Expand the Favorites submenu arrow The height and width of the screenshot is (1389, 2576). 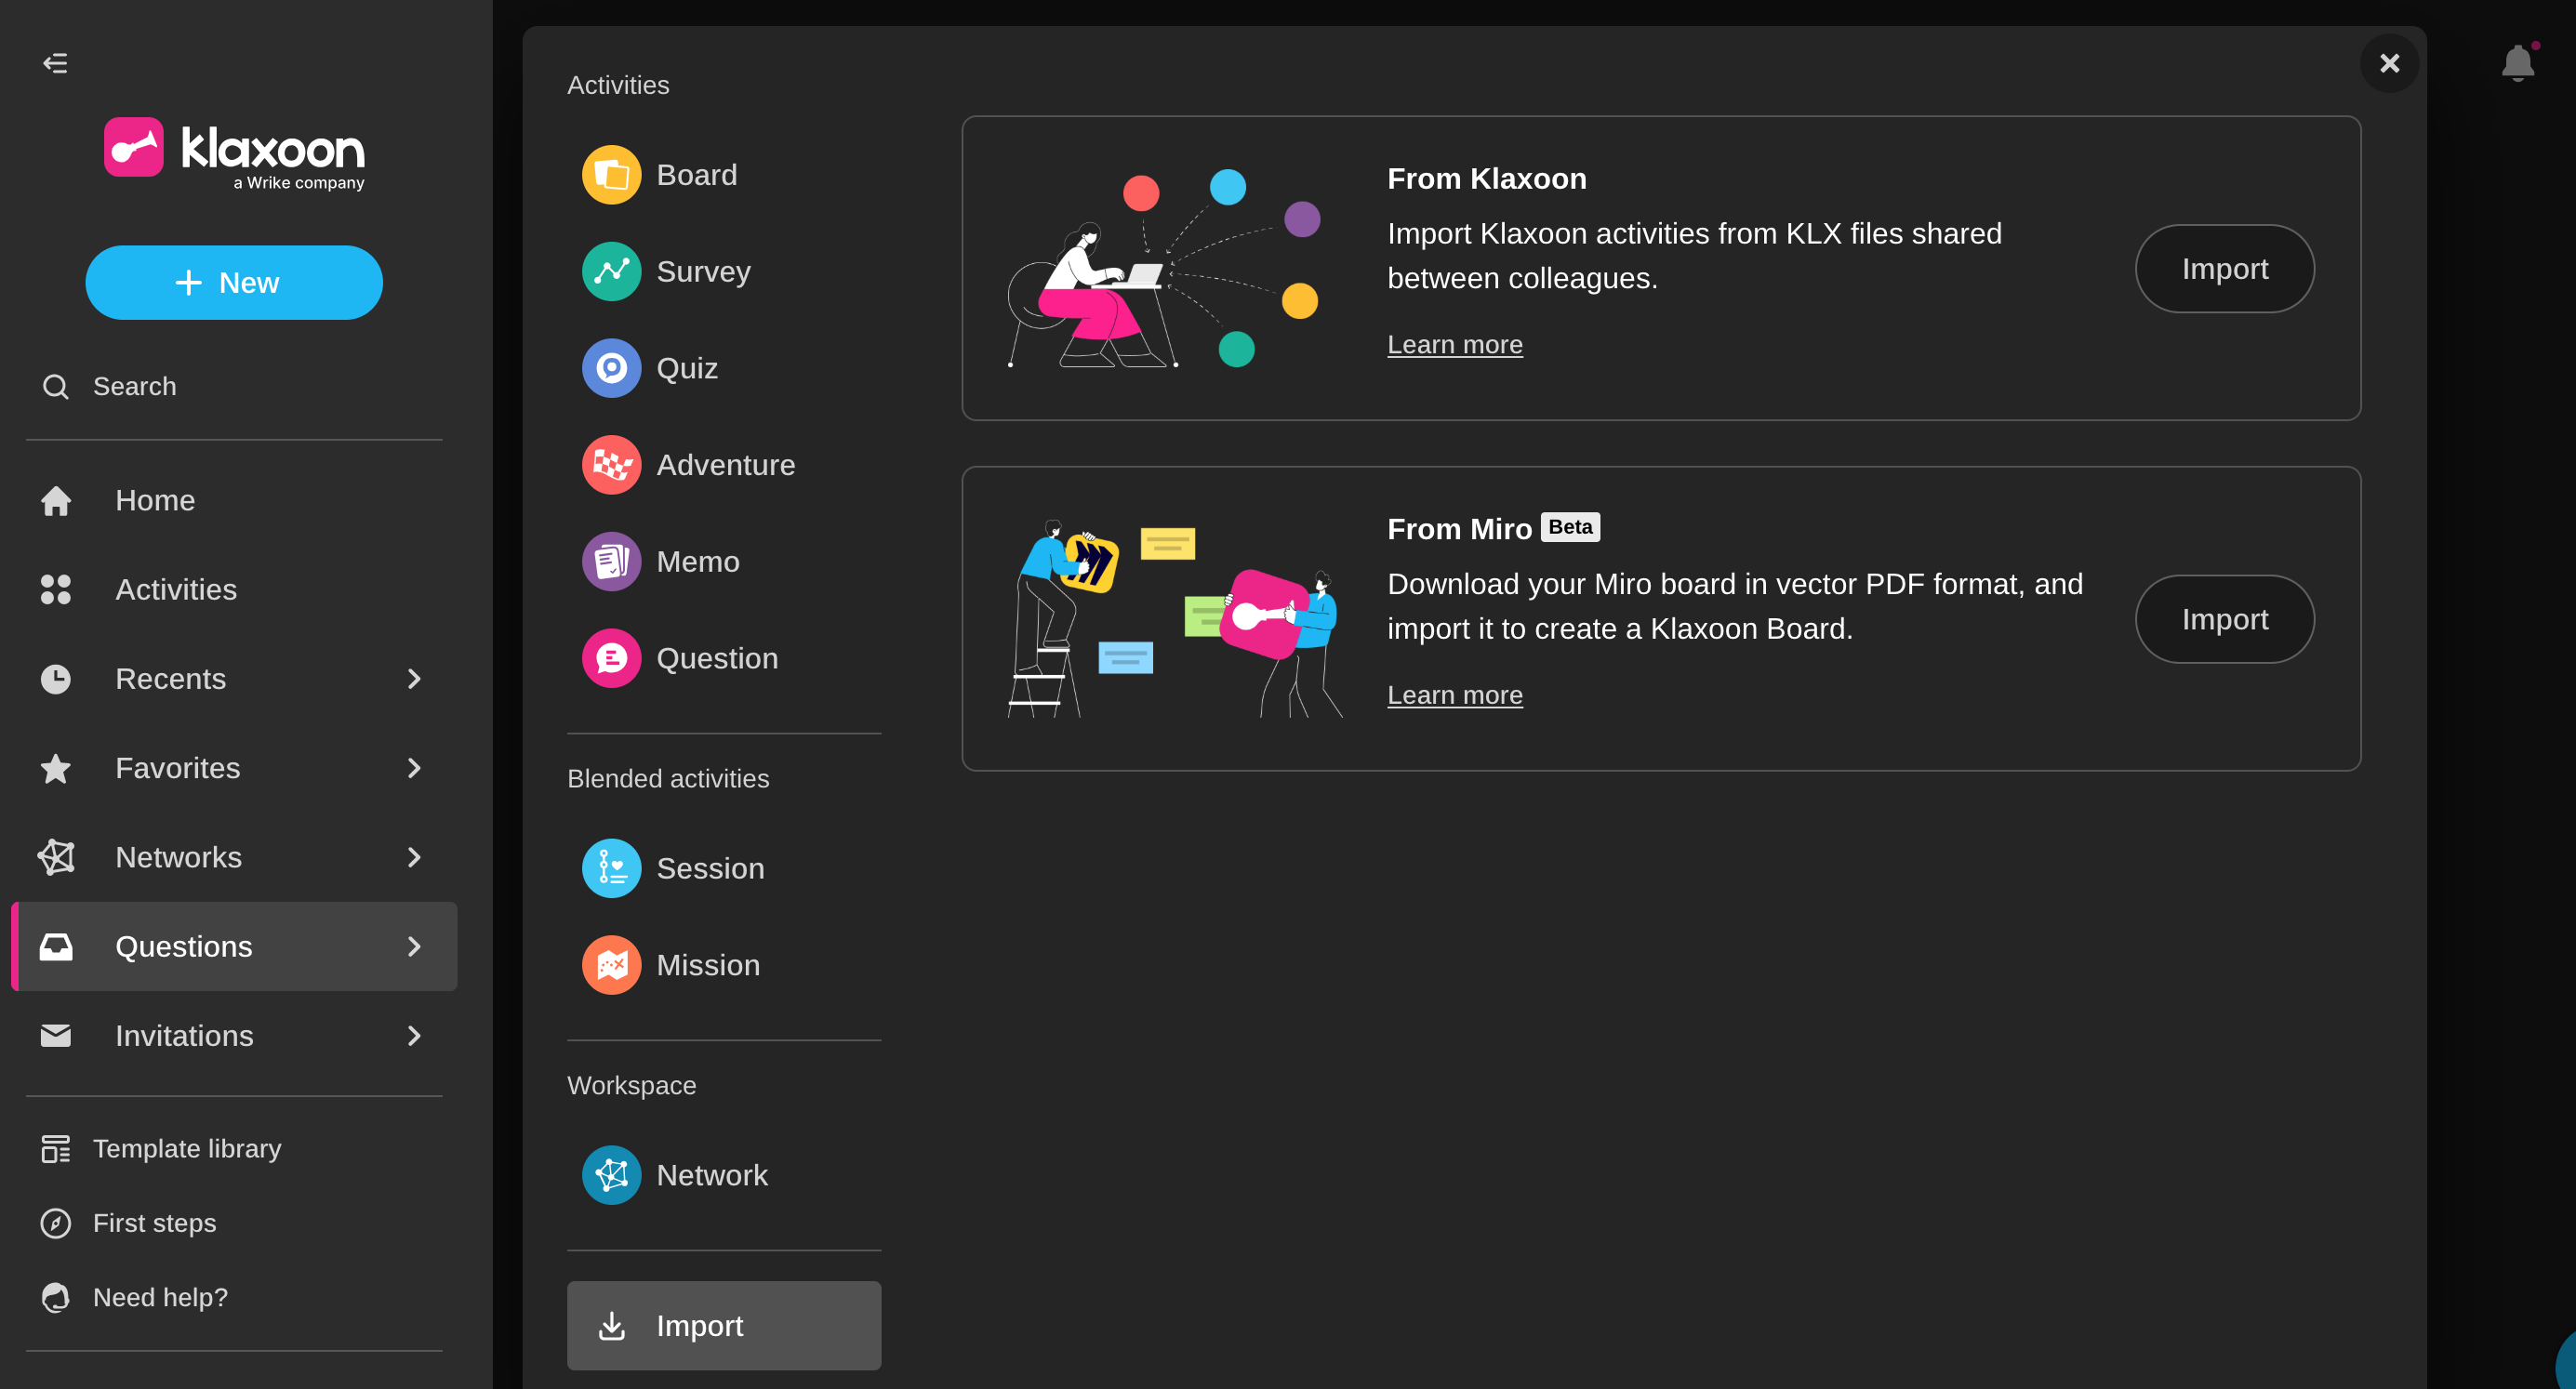tap(414, 768)
